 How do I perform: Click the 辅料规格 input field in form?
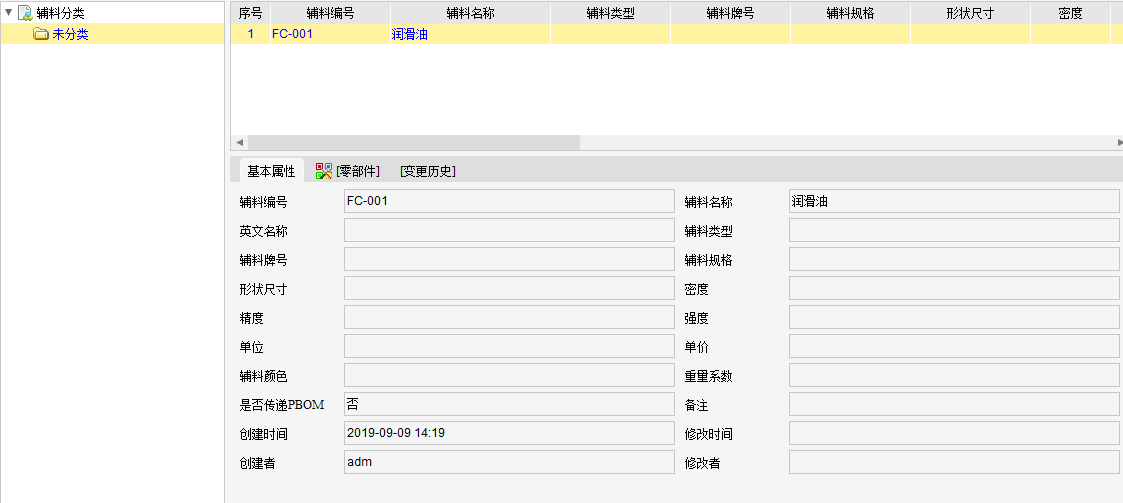click(954, 259)
